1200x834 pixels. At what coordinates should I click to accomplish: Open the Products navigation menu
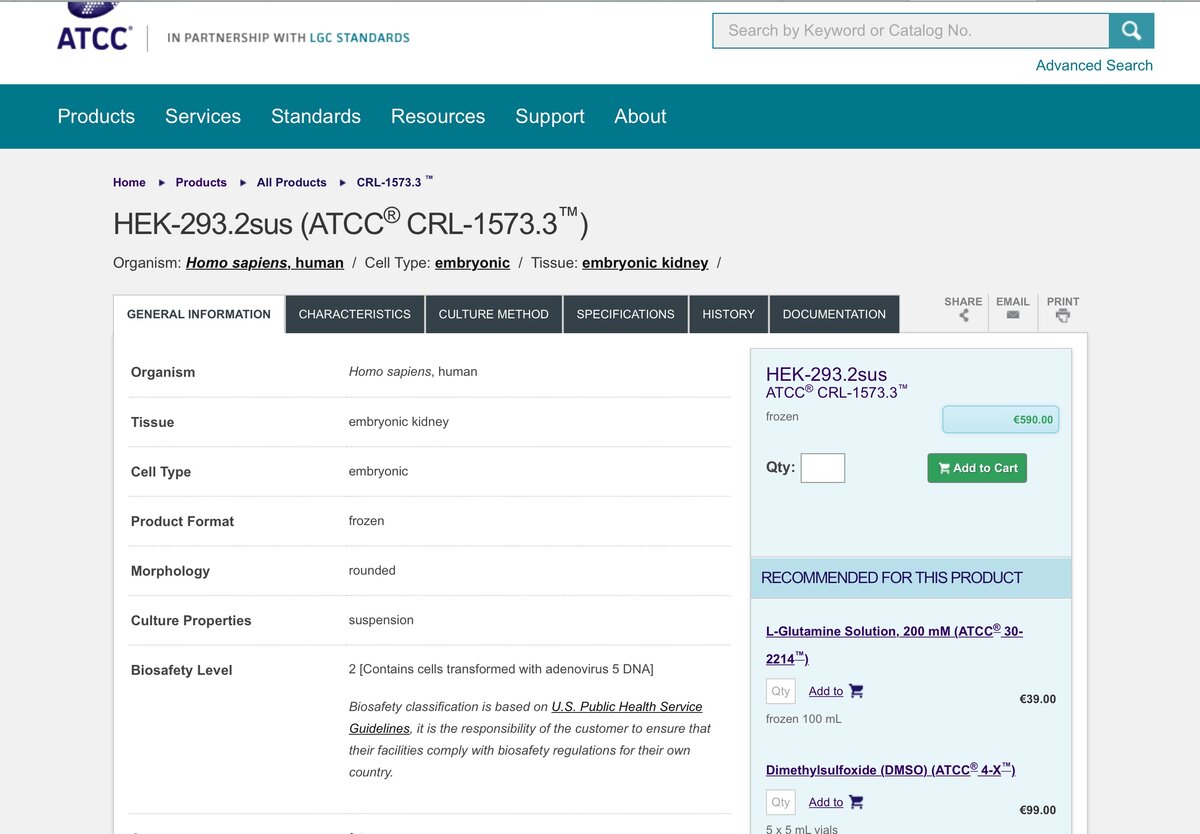point(96,116)
